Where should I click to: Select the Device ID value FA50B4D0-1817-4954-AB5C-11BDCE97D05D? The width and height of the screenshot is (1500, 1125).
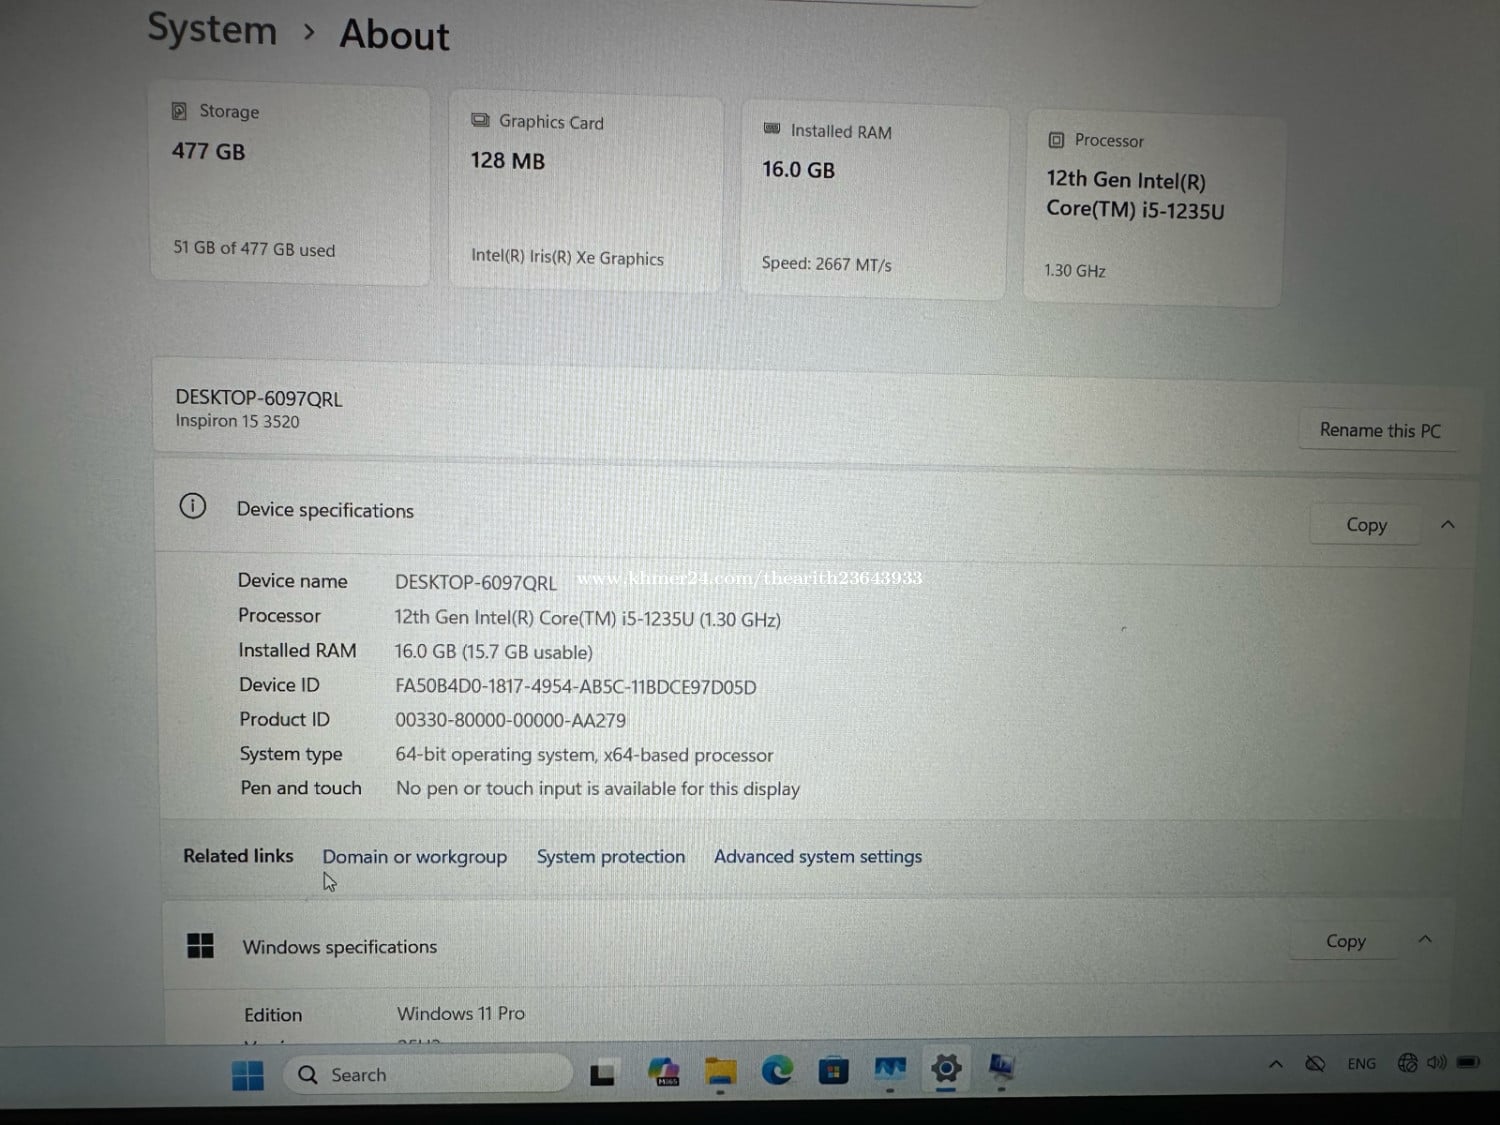click(575, 687)
